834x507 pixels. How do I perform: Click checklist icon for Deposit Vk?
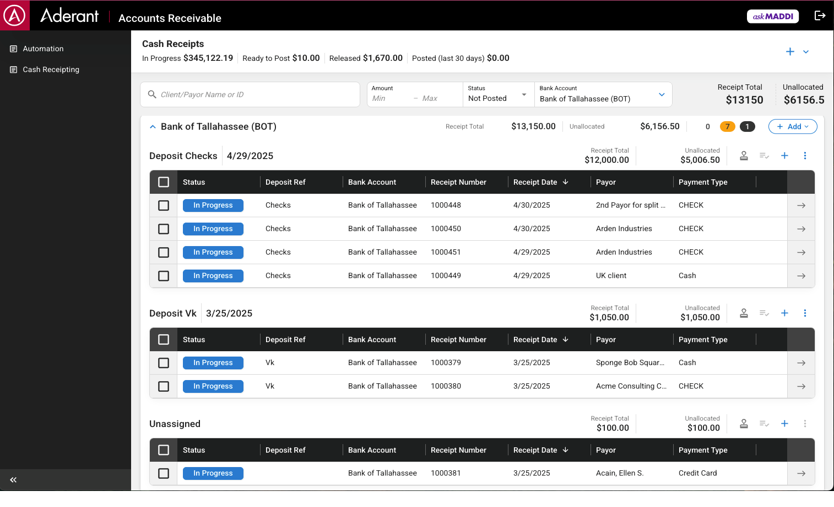click(764, 313)
